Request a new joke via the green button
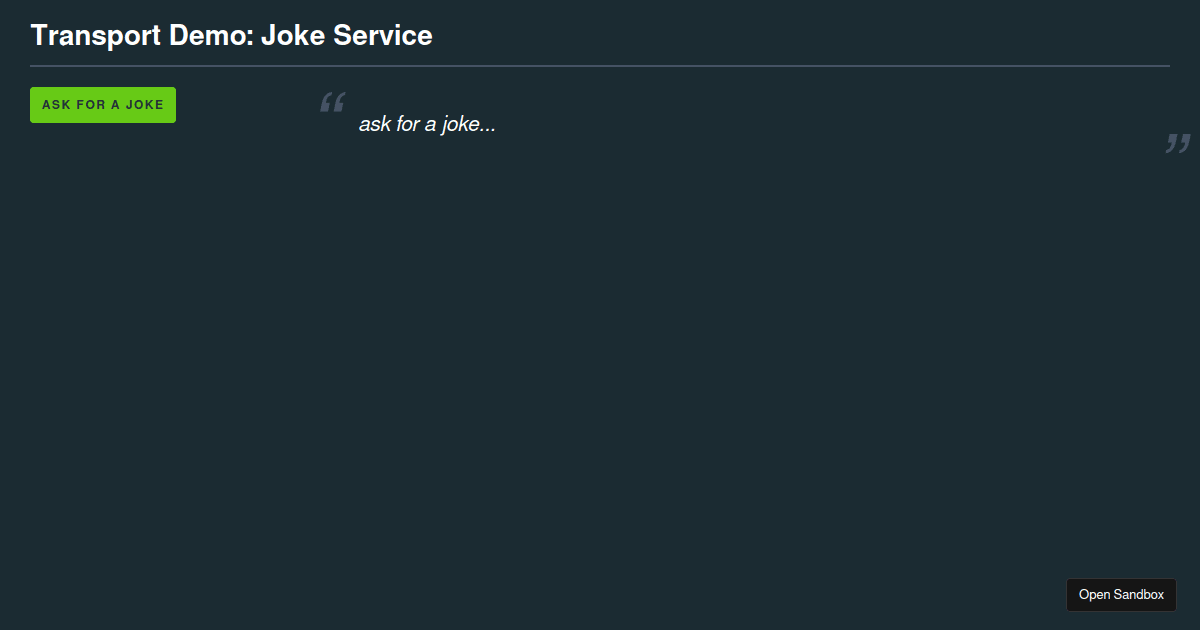 (x=102, y=105)
